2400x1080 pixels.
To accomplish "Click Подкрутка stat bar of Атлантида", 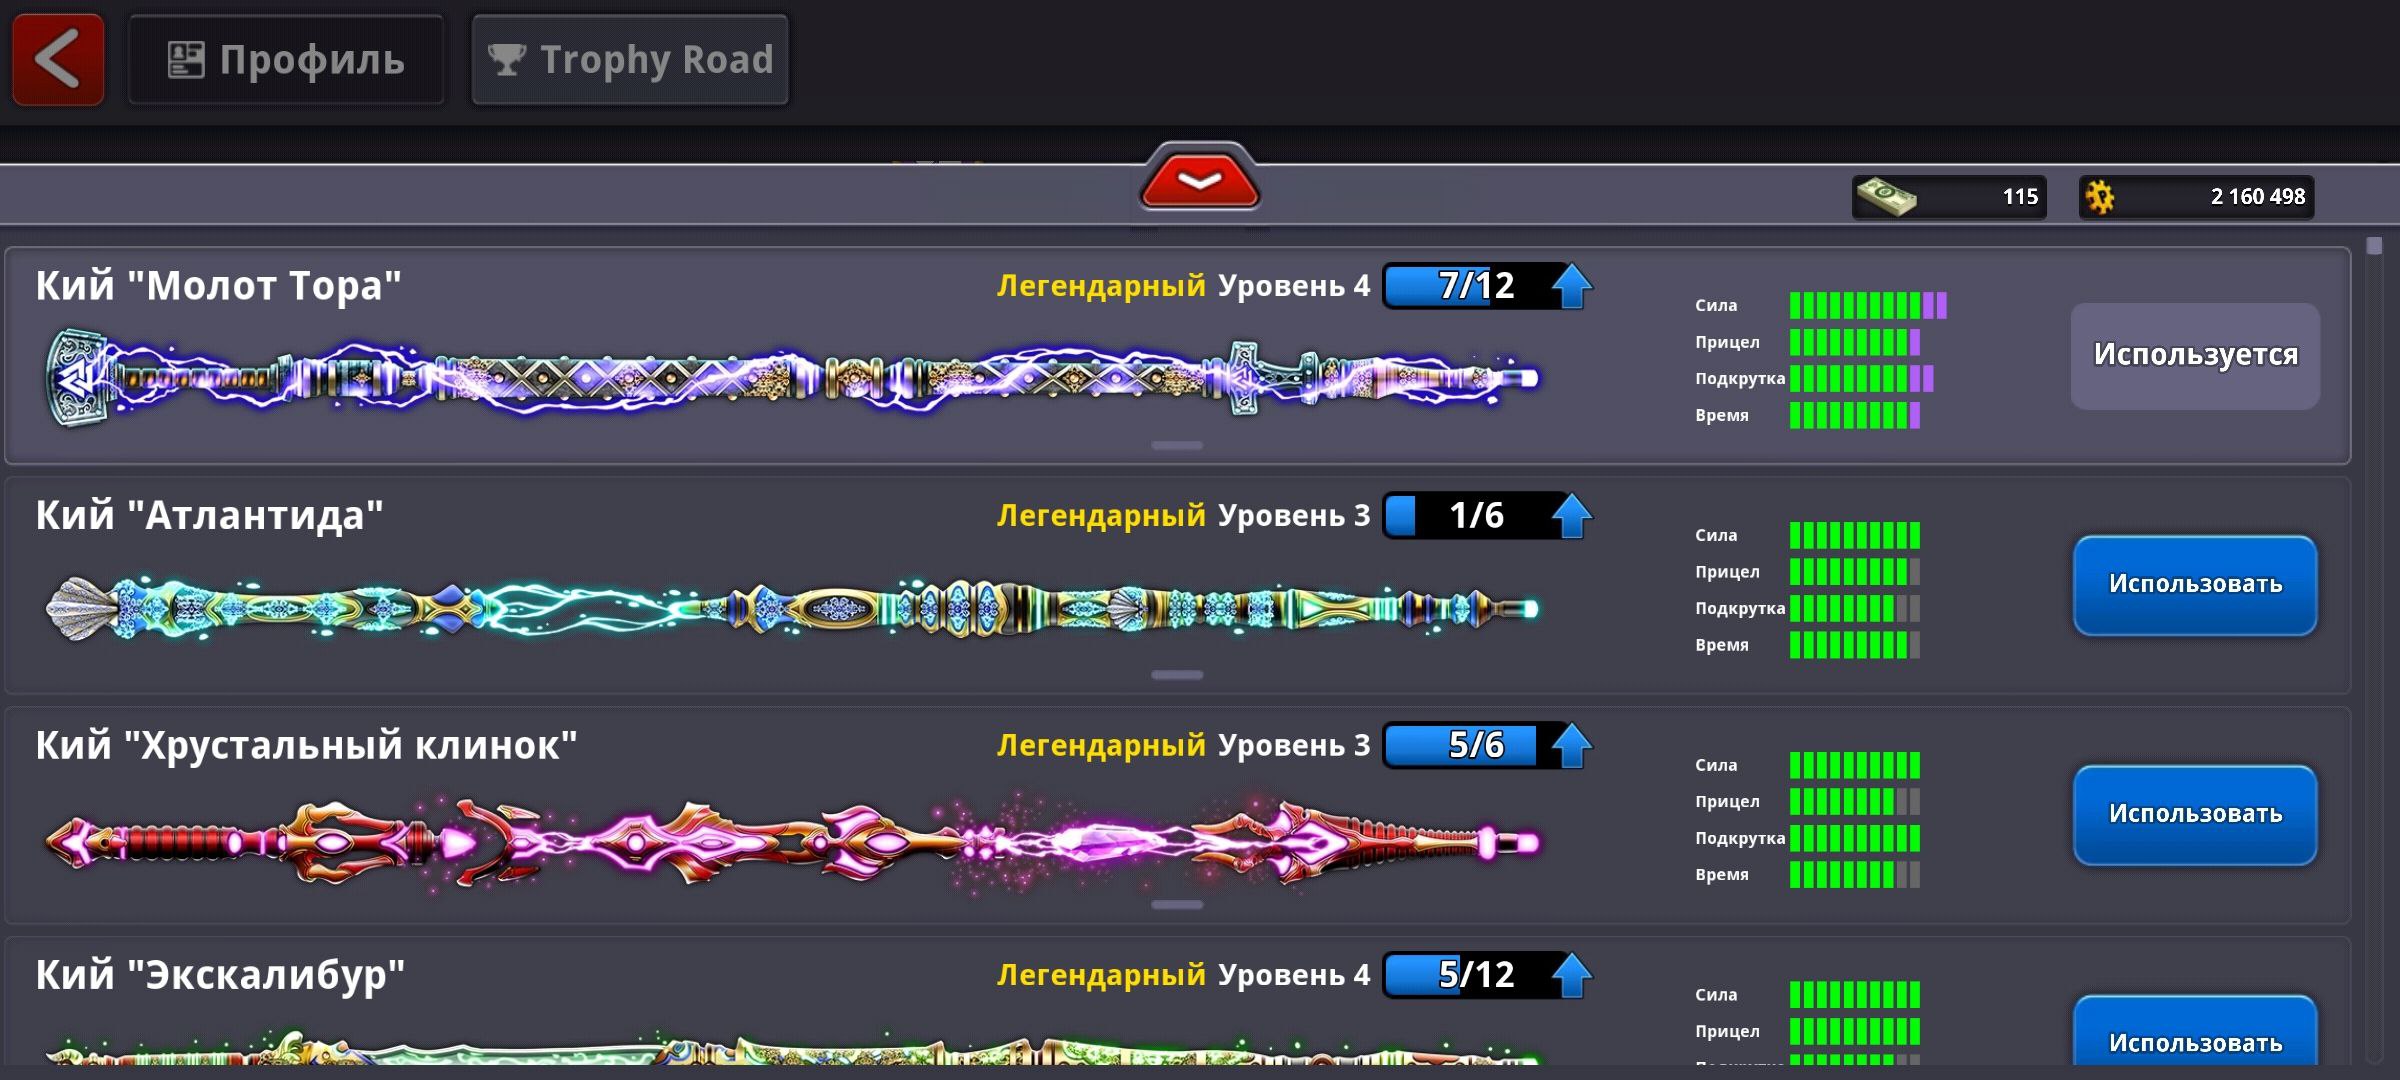I will tap(1855, 609).
